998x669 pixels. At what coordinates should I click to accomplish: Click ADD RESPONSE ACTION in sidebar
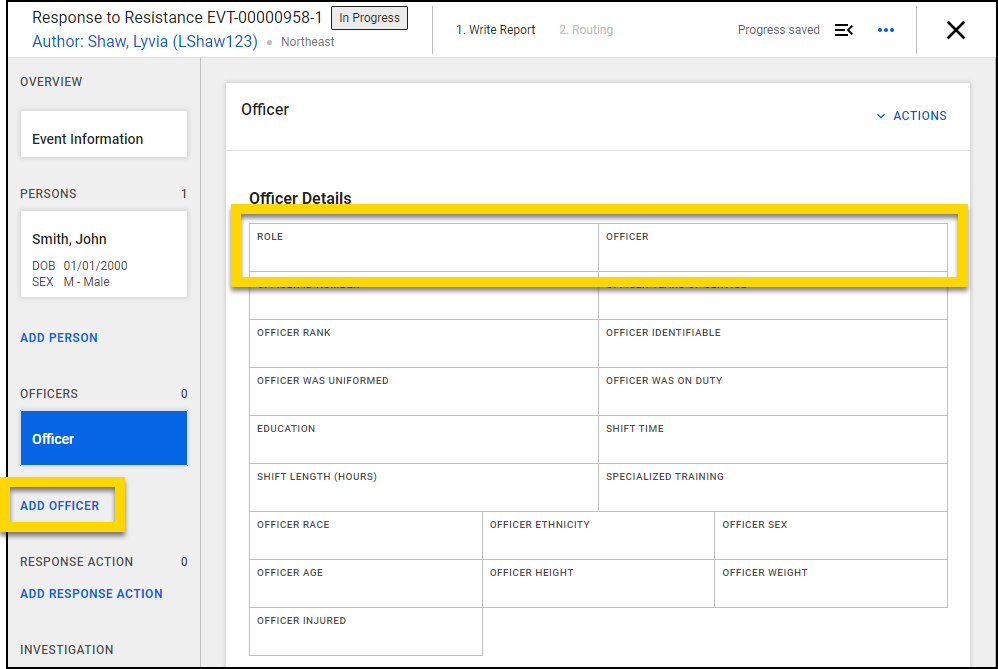pos(91,593)
